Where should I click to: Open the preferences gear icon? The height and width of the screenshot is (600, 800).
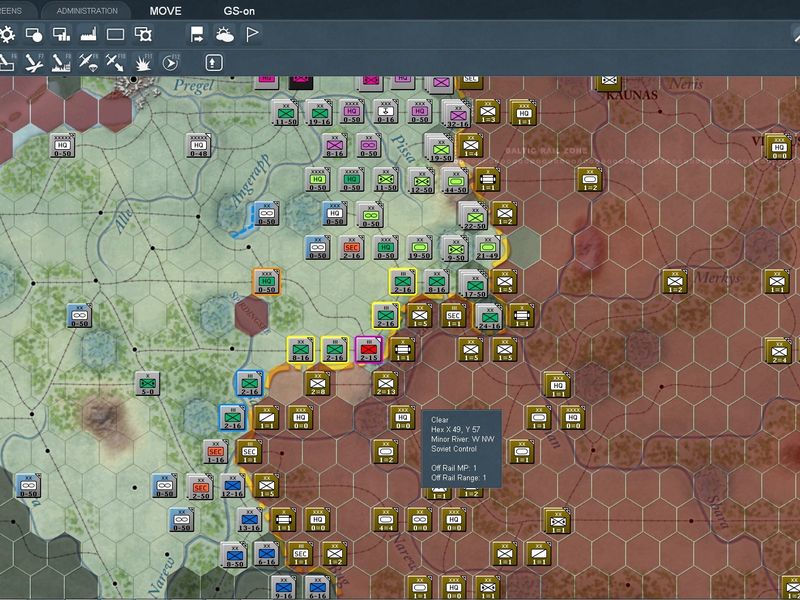[7, 34]
